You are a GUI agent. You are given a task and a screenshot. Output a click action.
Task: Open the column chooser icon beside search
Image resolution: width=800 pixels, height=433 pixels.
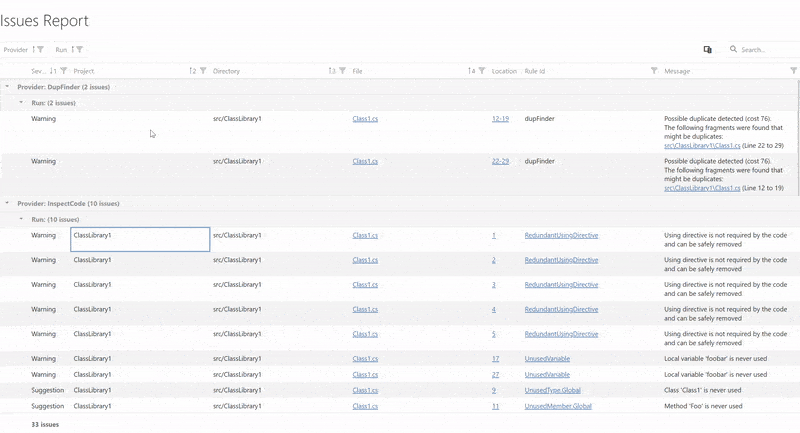[707, 49]
